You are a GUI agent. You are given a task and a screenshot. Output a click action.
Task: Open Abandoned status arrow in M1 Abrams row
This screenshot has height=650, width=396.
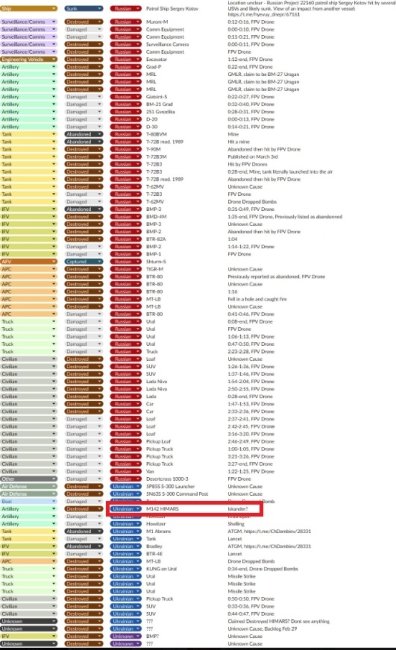coord(100,531)
